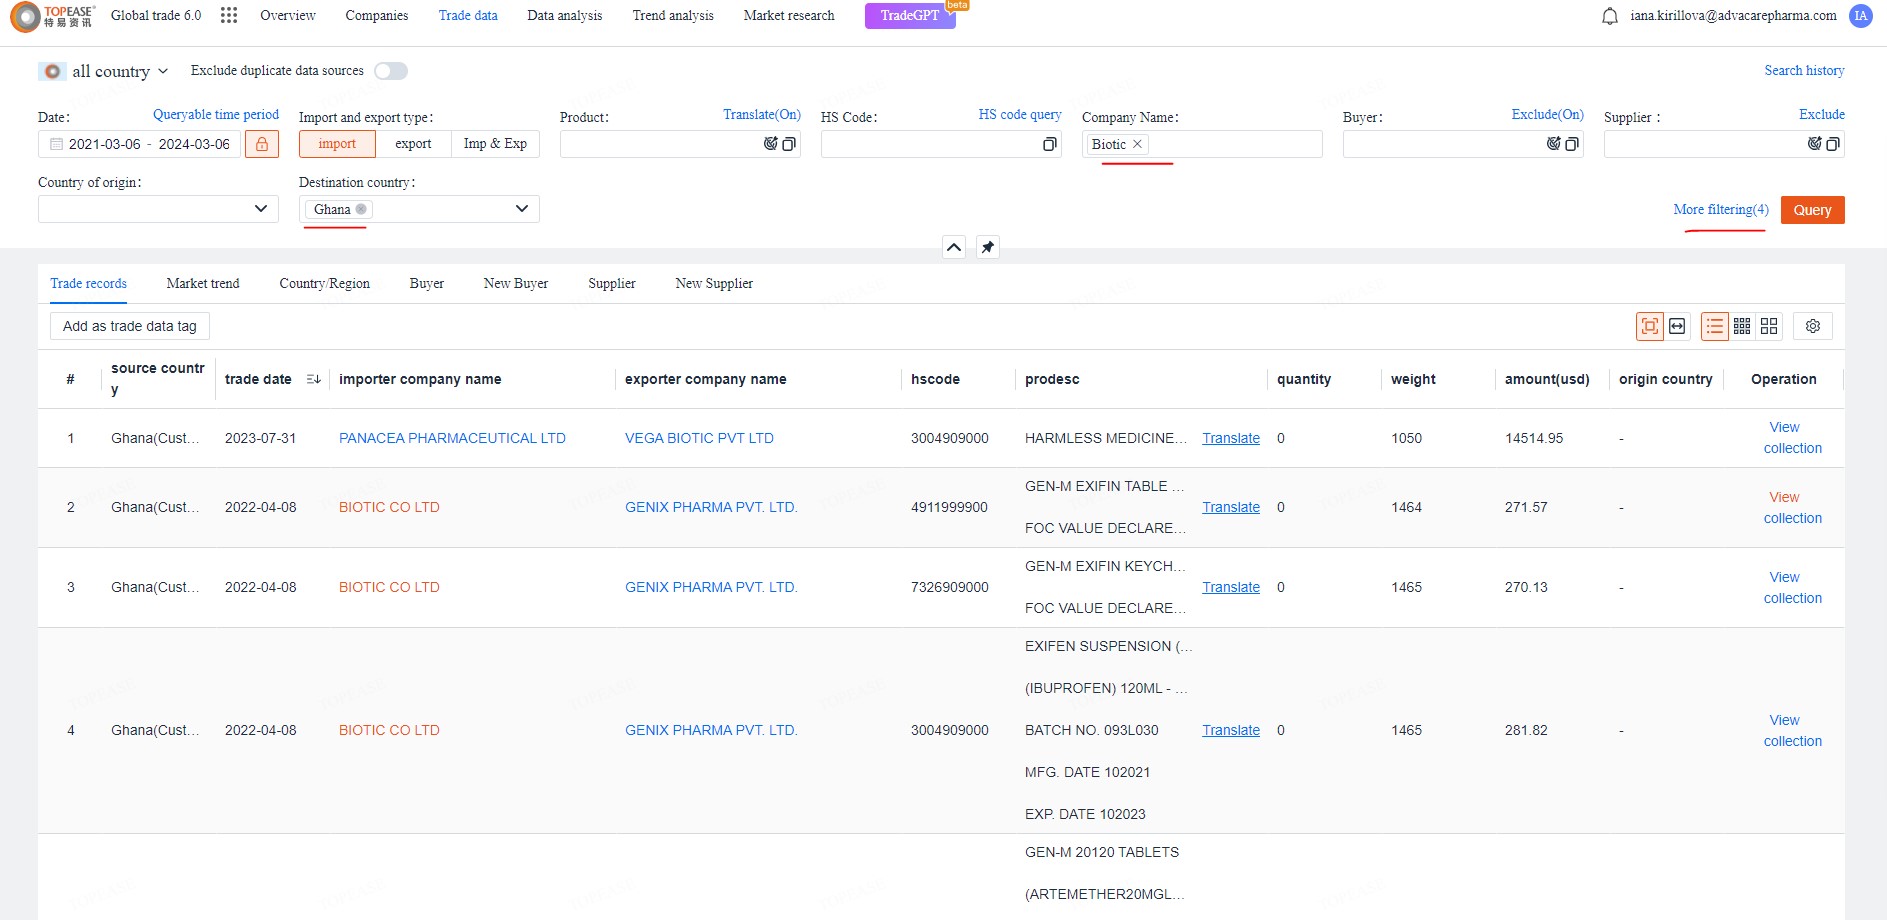The height and width of the screenshot is (920, 1887).
Task: Open PANACEA PHARMACEUTICAL LTD importer link
Action: [x=452, y=438]
